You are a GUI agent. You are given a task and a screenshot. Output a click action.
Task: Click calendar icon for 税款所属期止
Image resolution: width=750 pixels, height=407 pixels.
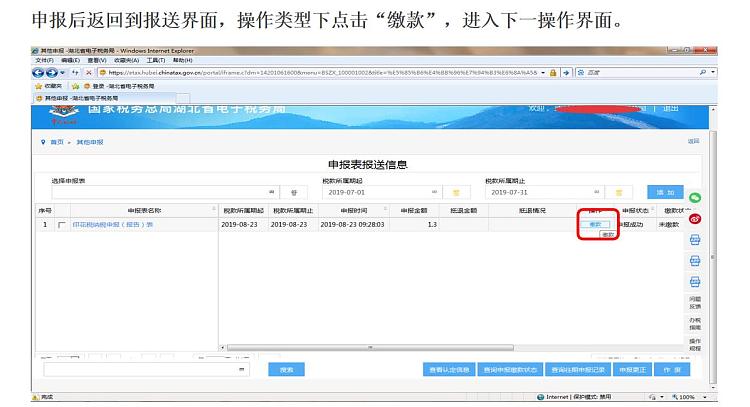point(618,192)
